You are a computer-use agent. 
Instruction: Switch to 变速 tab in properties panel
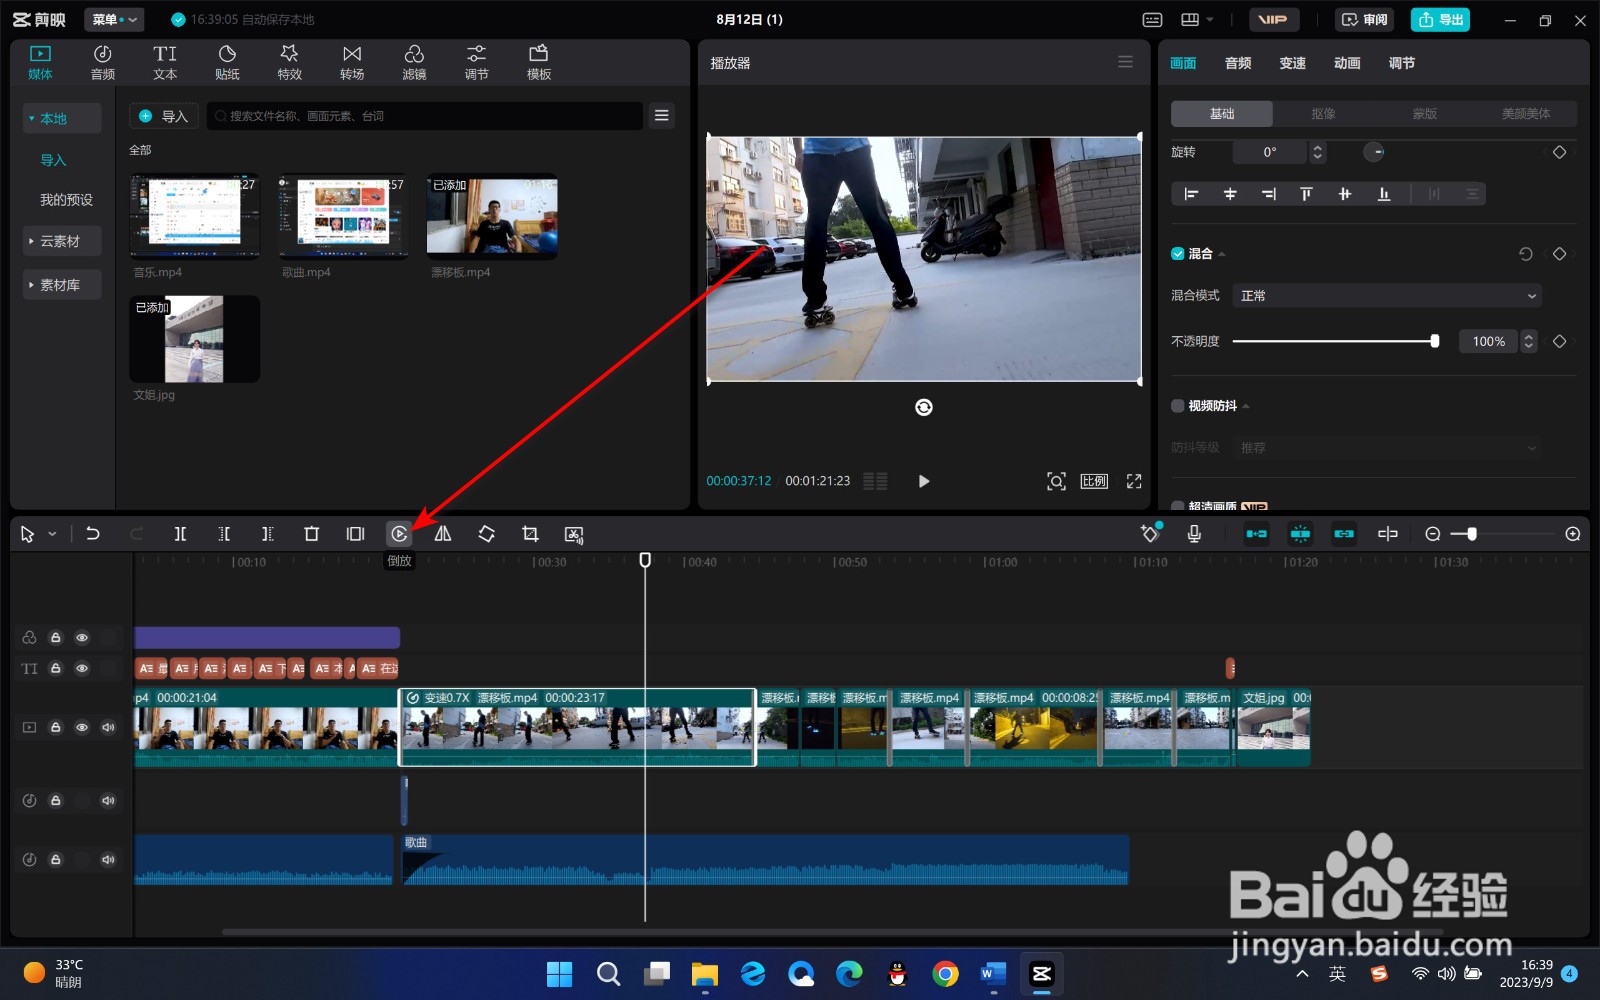1293,63
